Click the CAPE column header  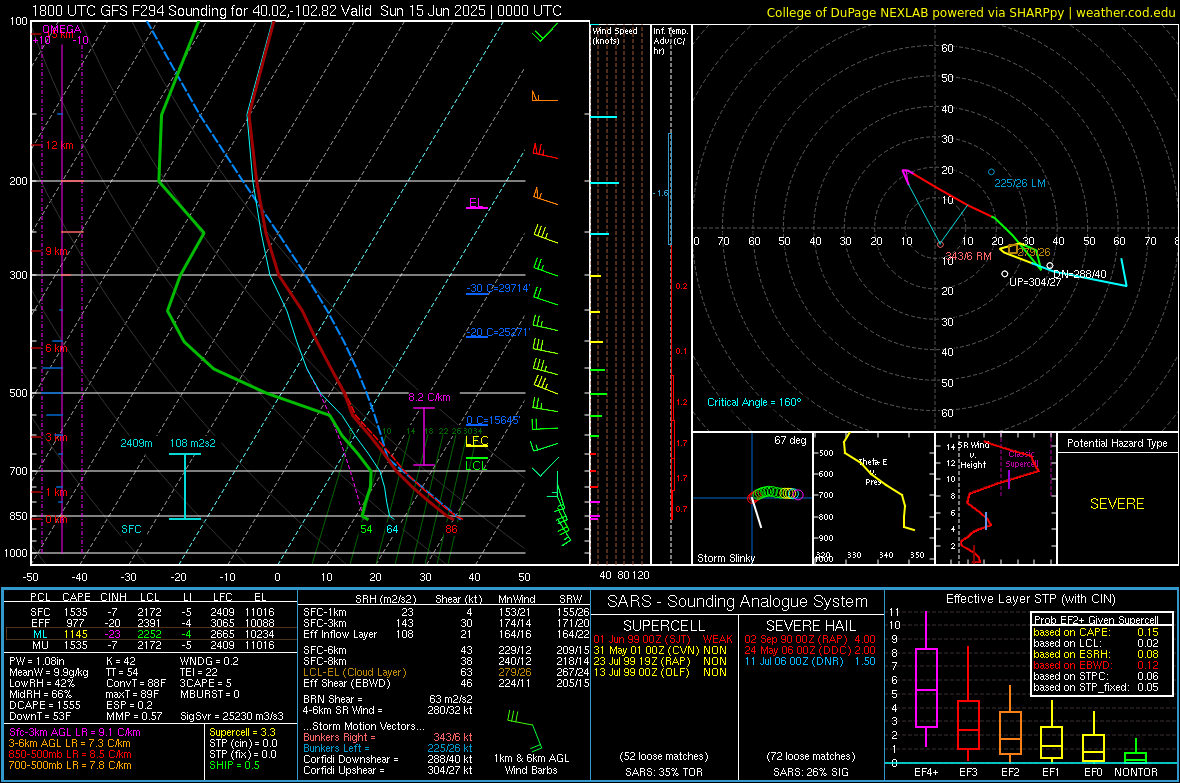(x=76, y=597)
